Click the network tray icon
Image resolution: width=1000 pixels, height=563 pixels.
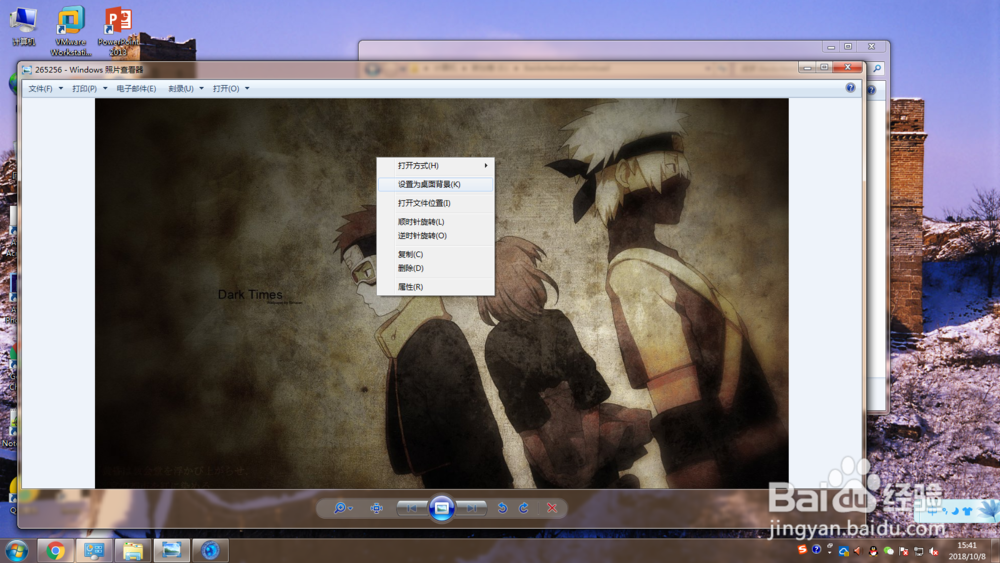tap(919, 552)
